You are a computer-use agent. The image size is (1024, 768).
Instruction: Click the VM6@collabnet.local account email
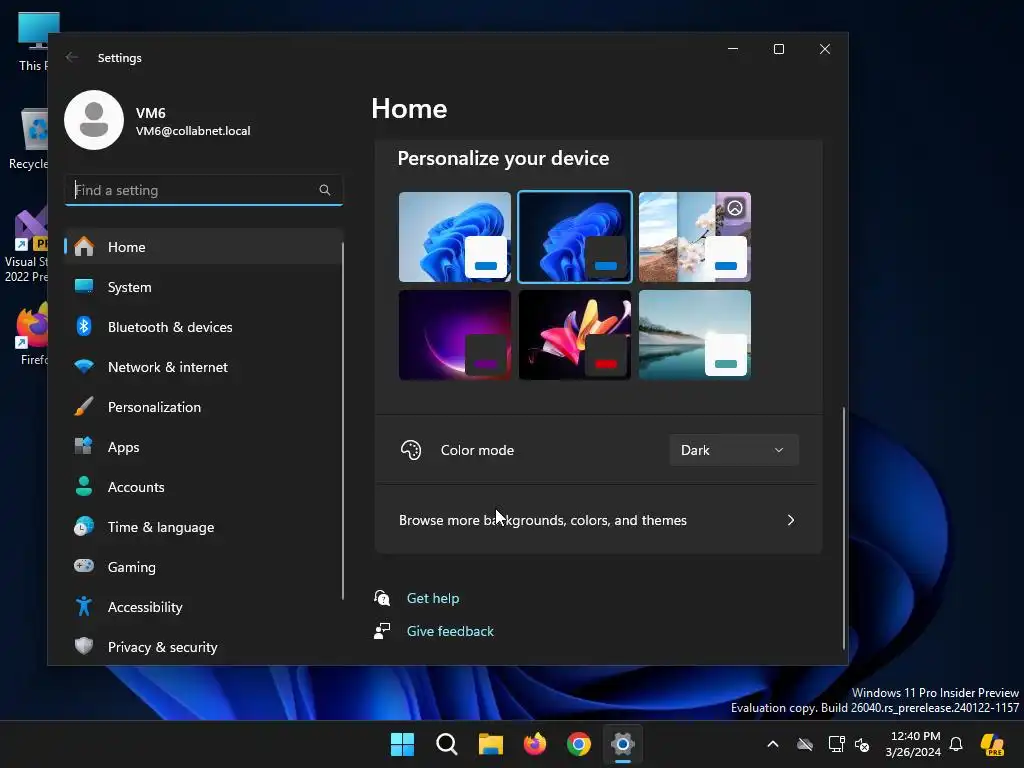tap(193, 131)
